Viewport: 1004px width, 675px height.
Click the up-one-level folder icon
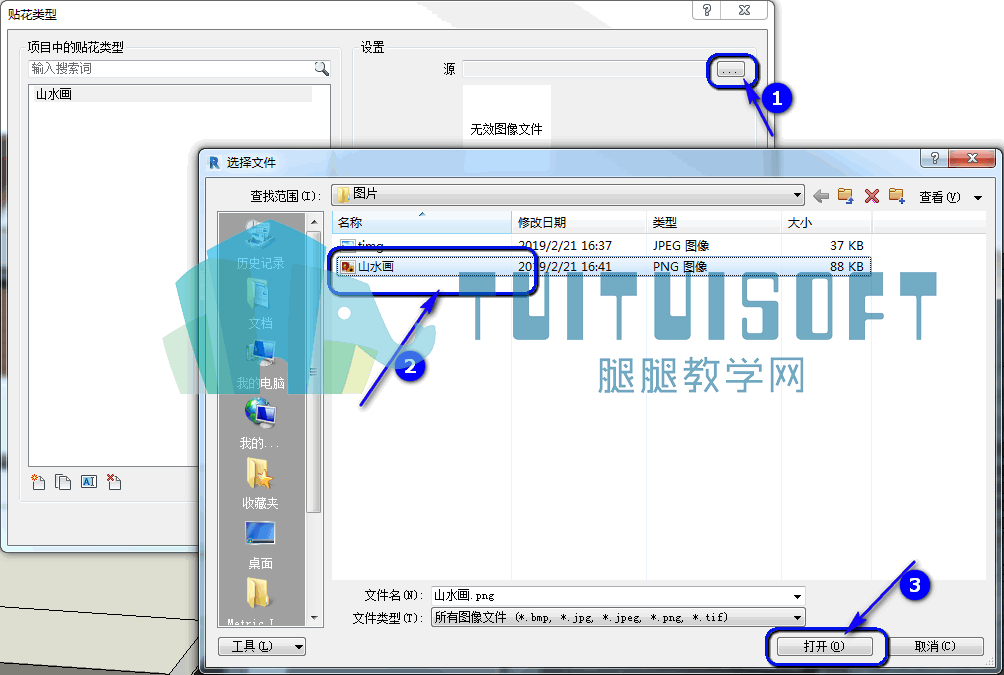click(x=846, y=196)
